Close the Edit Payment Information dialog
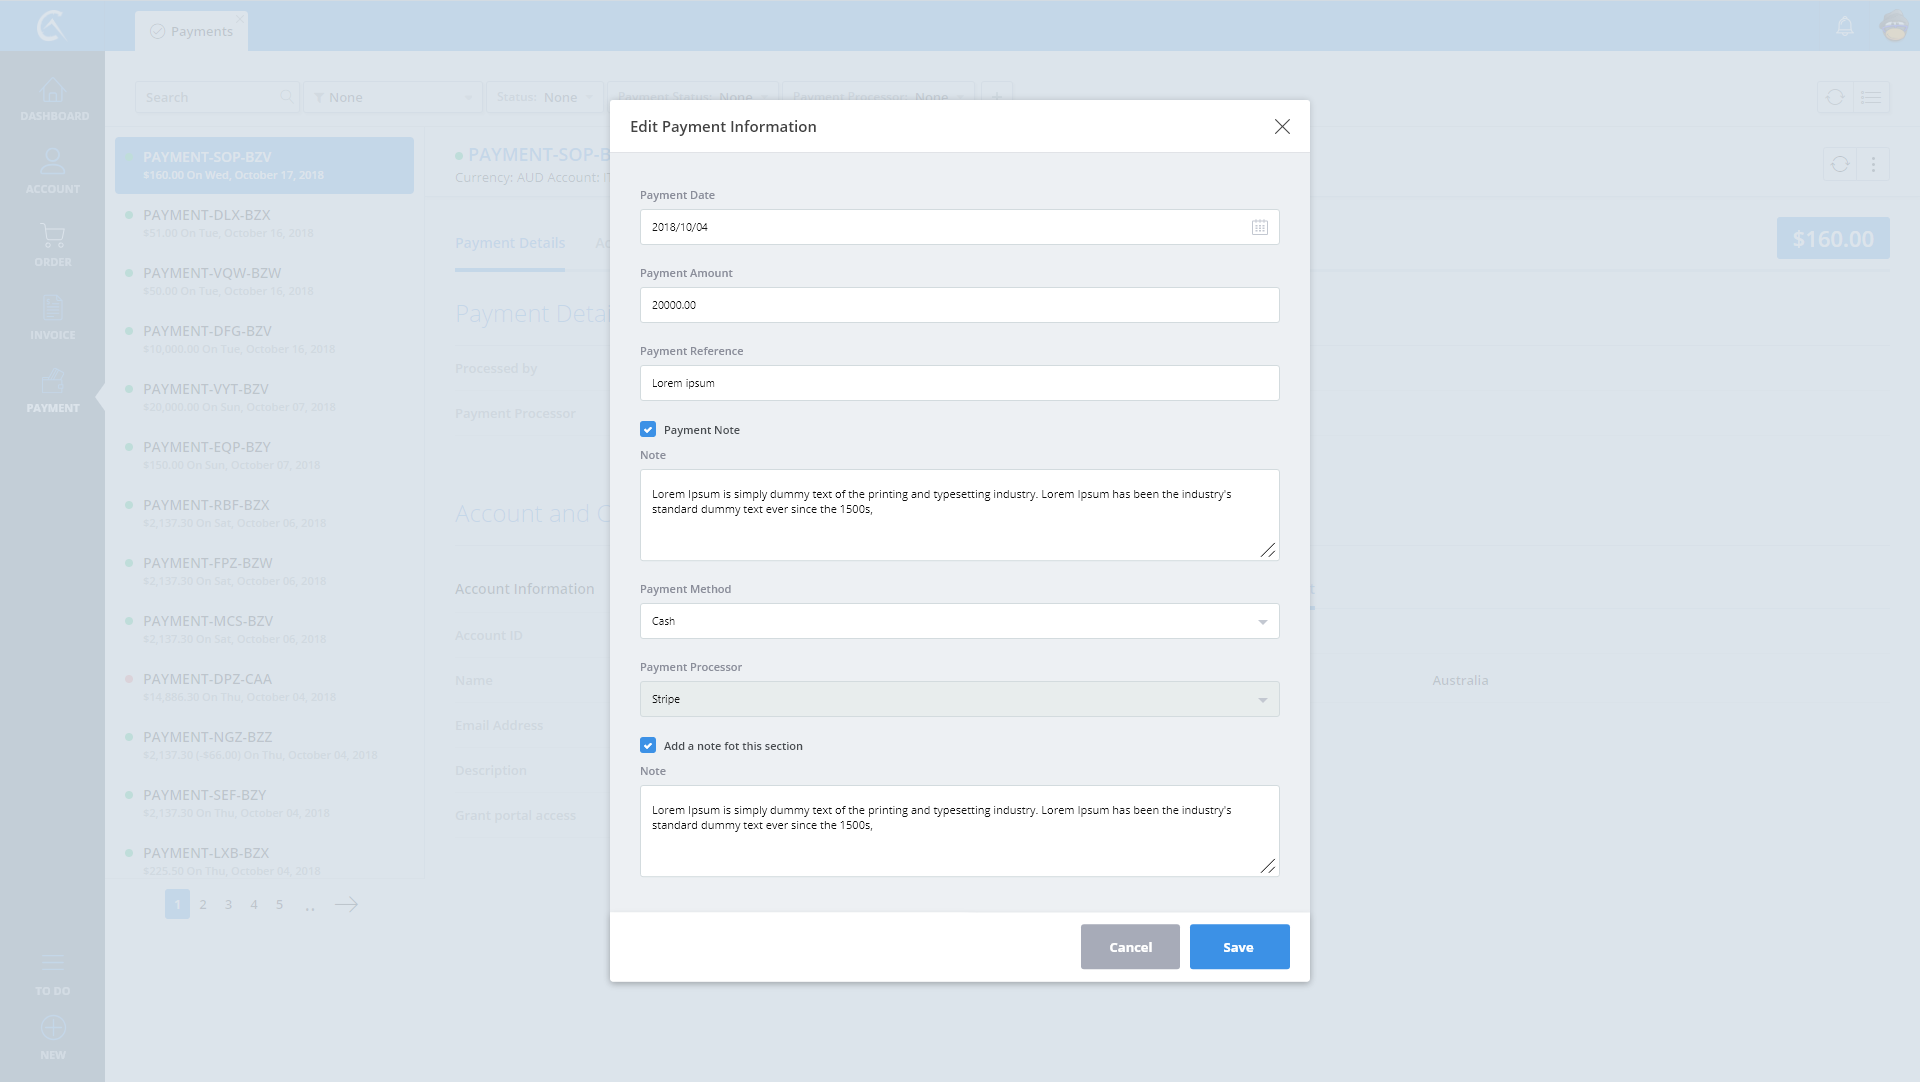 point(1282,127)
